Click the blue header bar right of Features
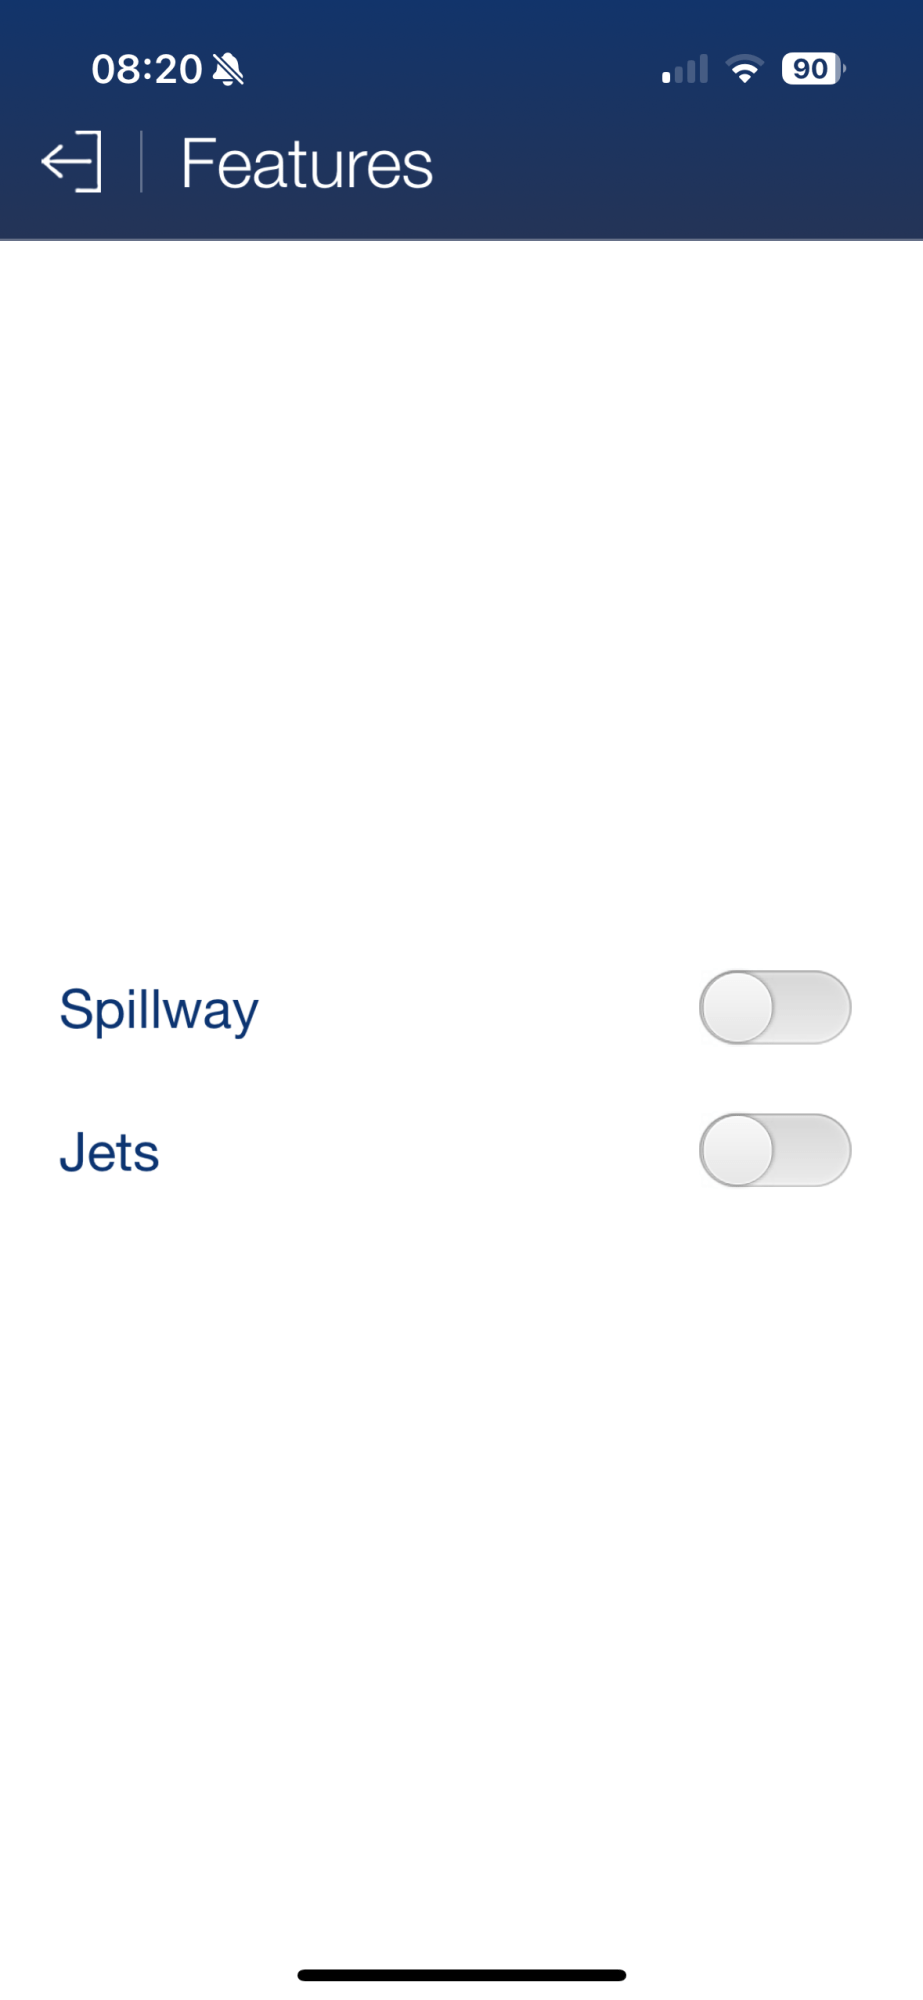The image size is (923, 2000). point(680,163)
